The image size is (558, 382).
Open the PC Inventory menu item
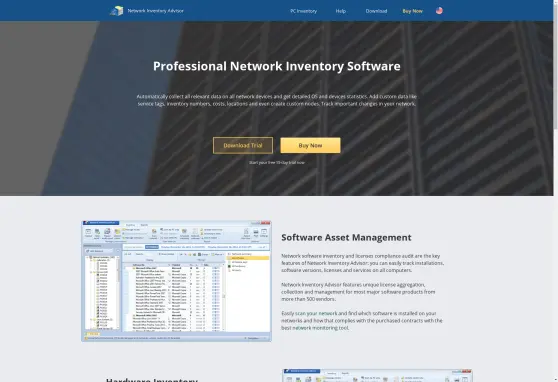[304, 11]
